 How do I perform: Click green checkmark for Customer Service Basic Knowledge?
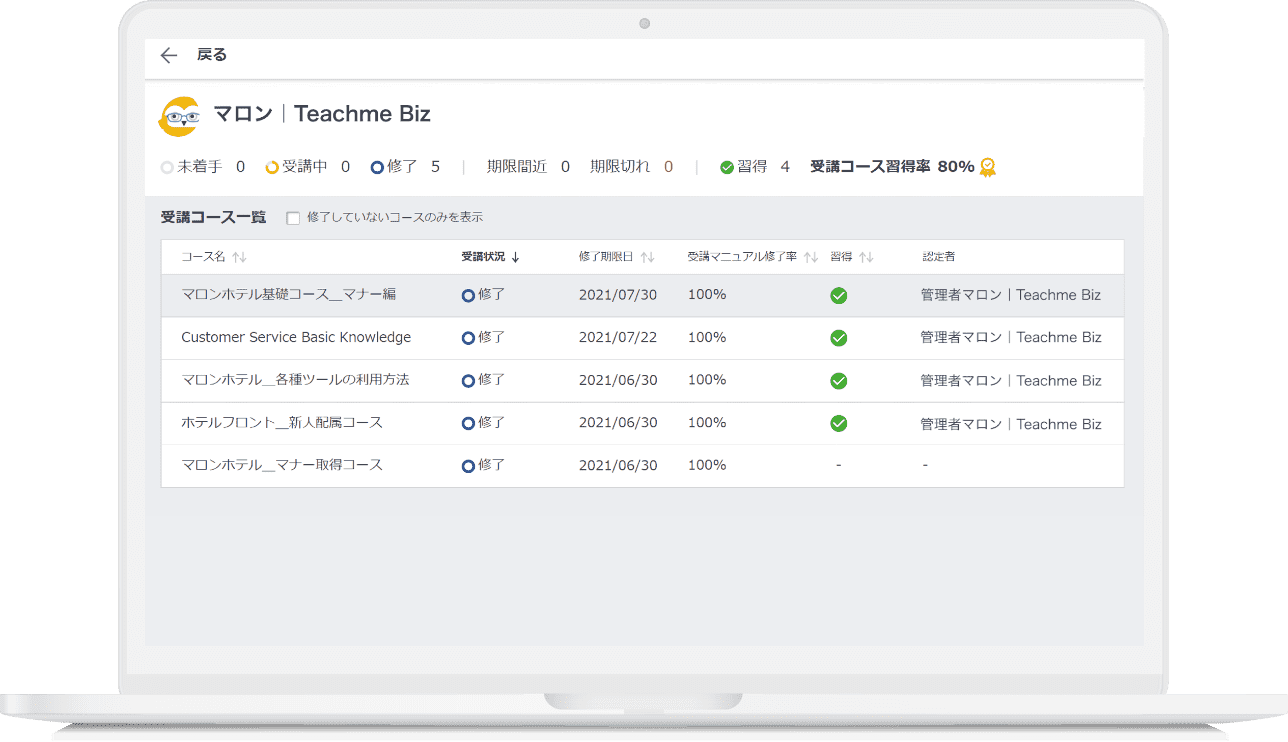(x=839, y=338)
